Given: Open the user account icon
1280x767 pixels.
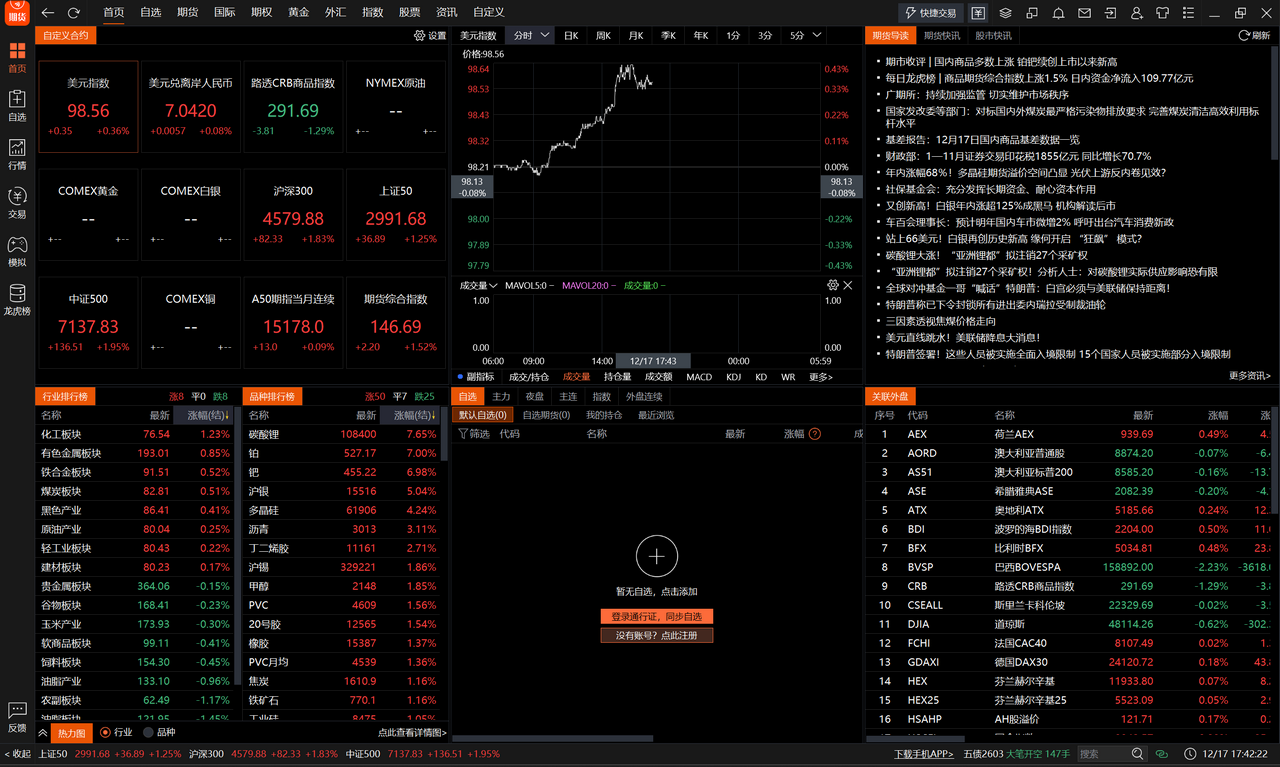Looking at the screenshot, I should [x=1137, y=13].
